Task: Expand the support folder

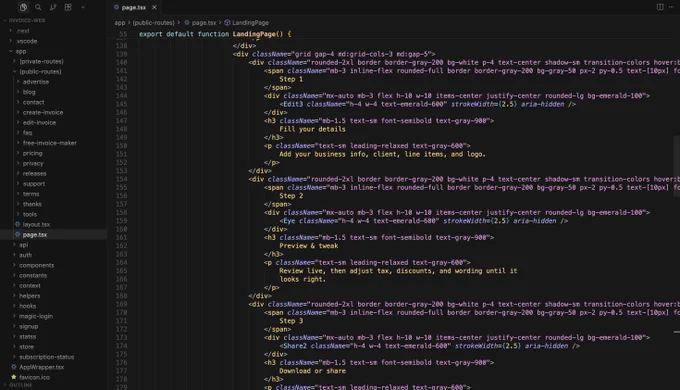Action: tap(34, 184)
